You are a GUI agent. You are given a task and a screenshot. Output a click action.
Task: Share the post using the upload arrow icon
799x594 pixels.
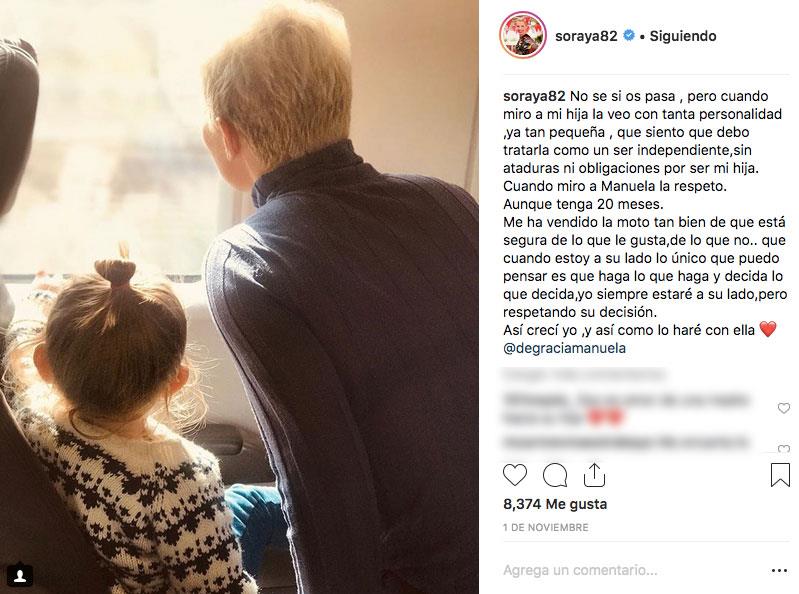[x=594, y=475]
